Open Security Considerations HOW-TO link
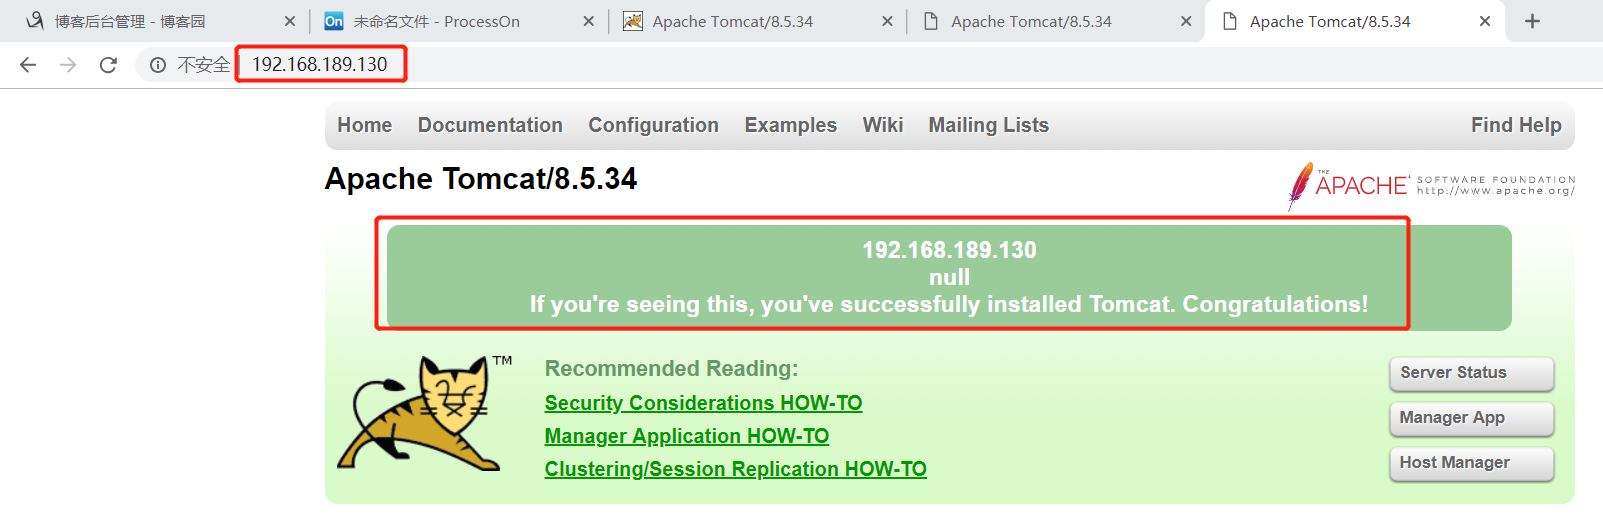 (703, 403)
